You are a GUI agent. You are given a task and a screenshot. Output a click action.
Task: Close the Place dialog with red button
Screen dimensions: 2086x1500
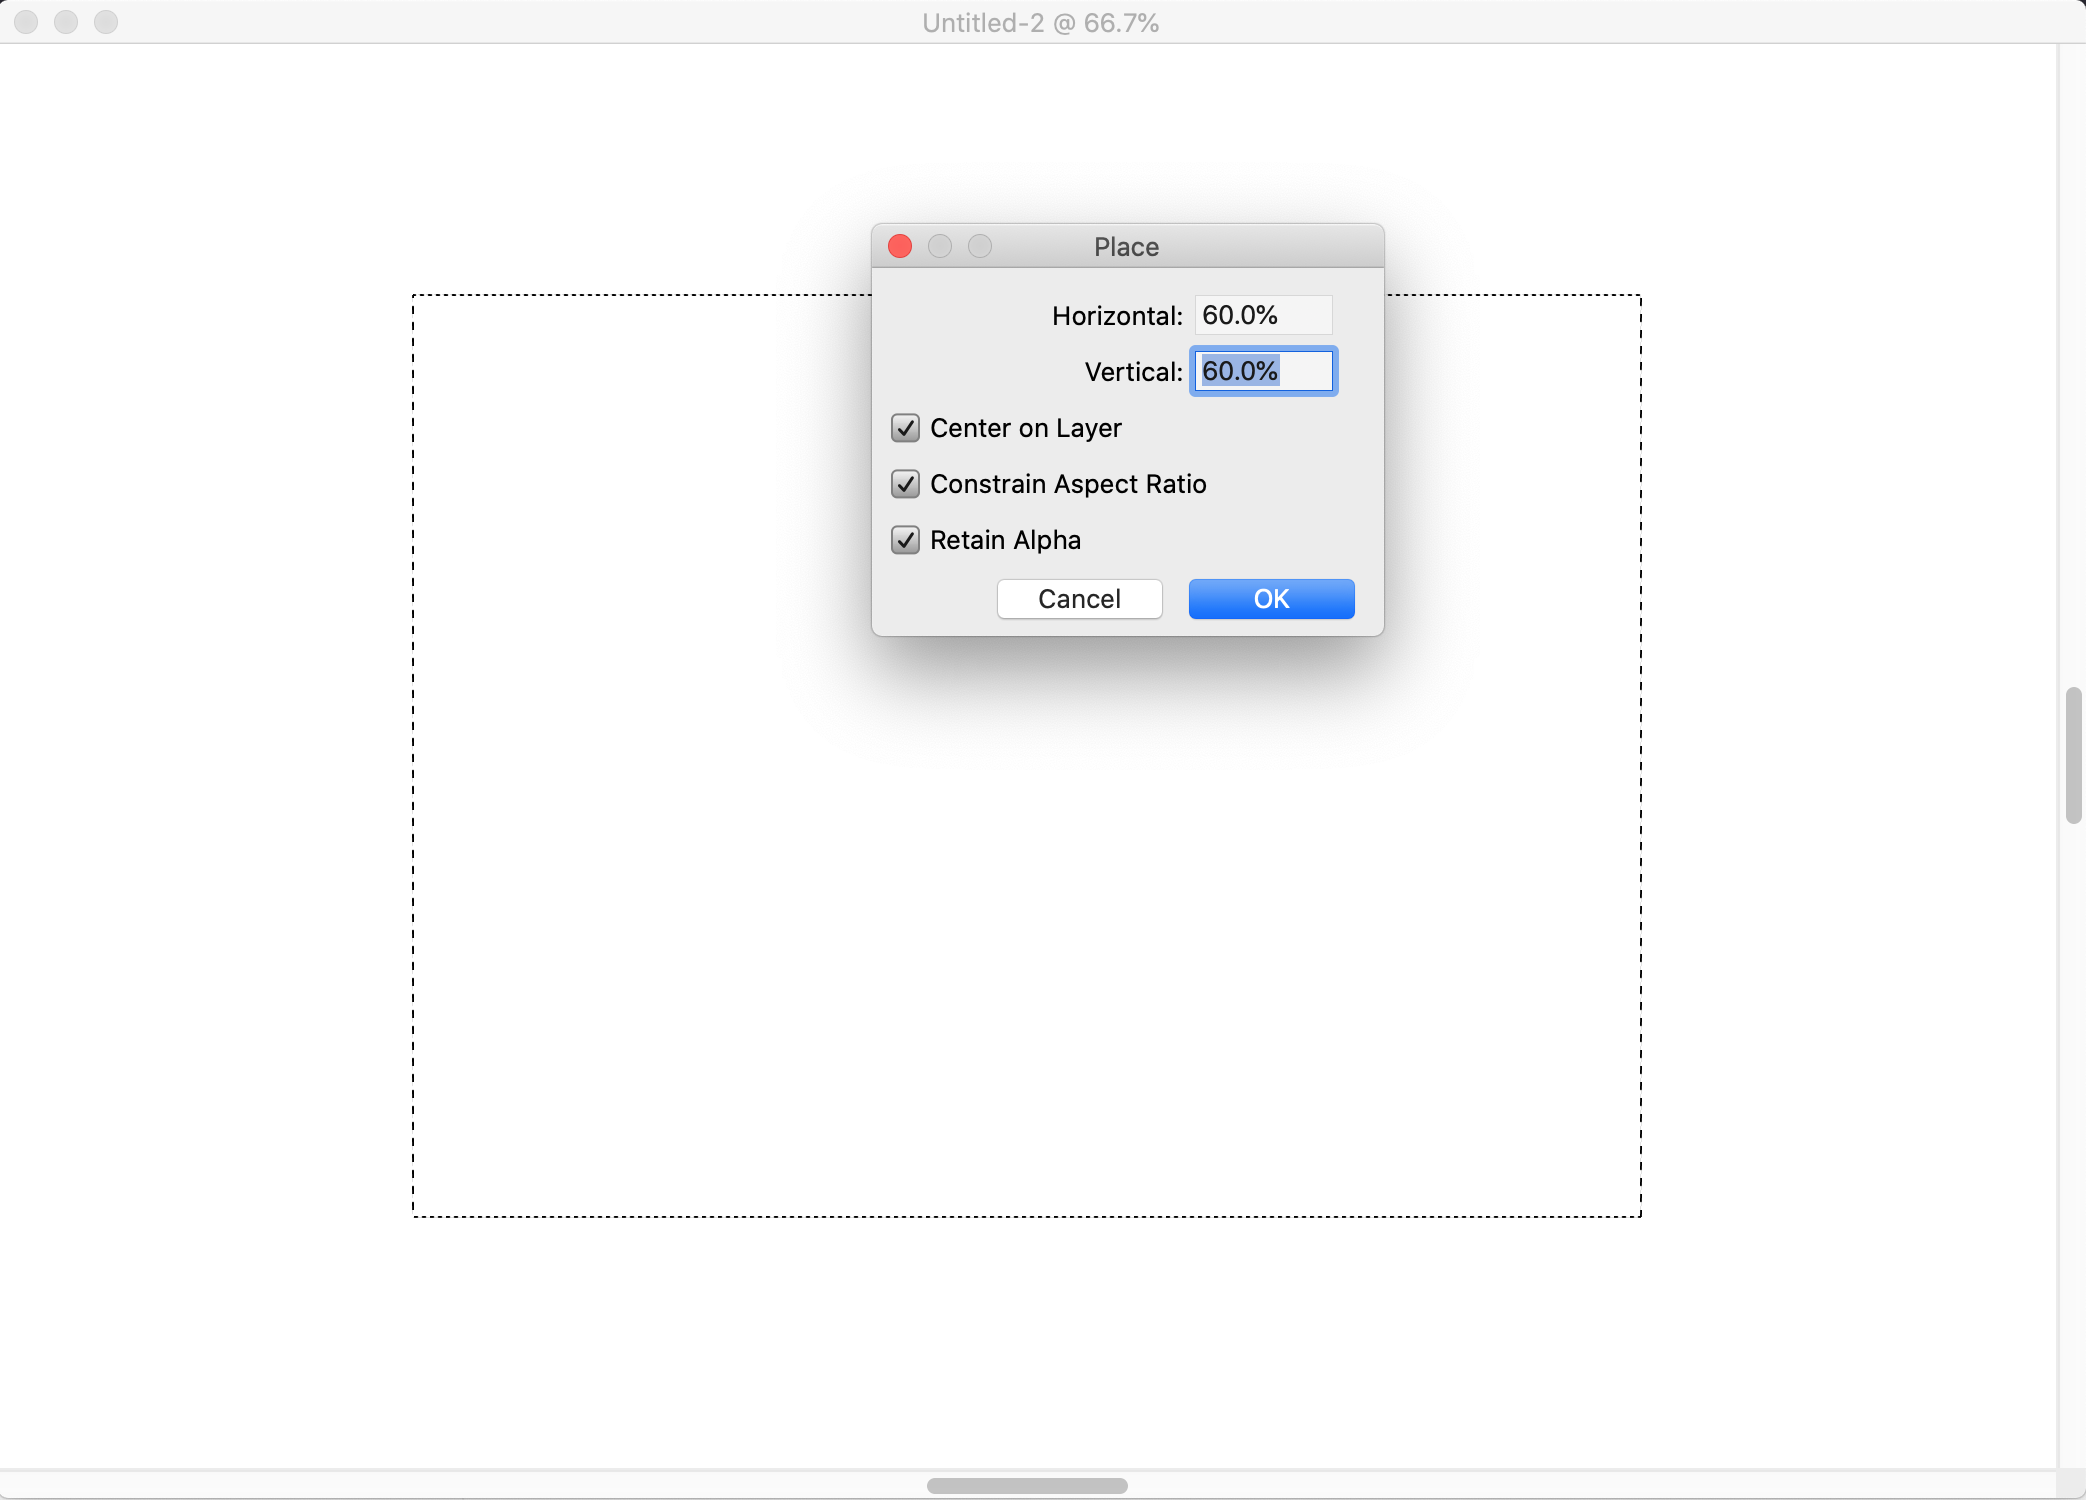900,246
